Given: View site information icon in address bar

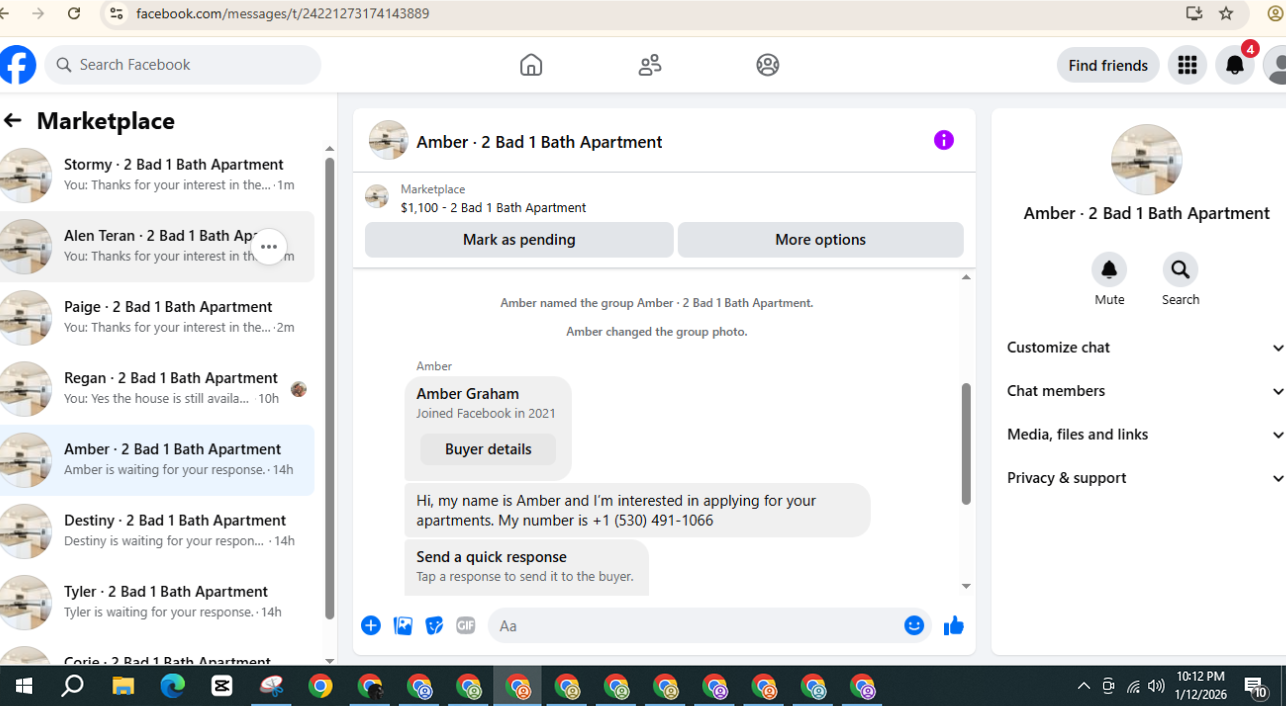Looking at the screenshot, I should pos(116,13).
